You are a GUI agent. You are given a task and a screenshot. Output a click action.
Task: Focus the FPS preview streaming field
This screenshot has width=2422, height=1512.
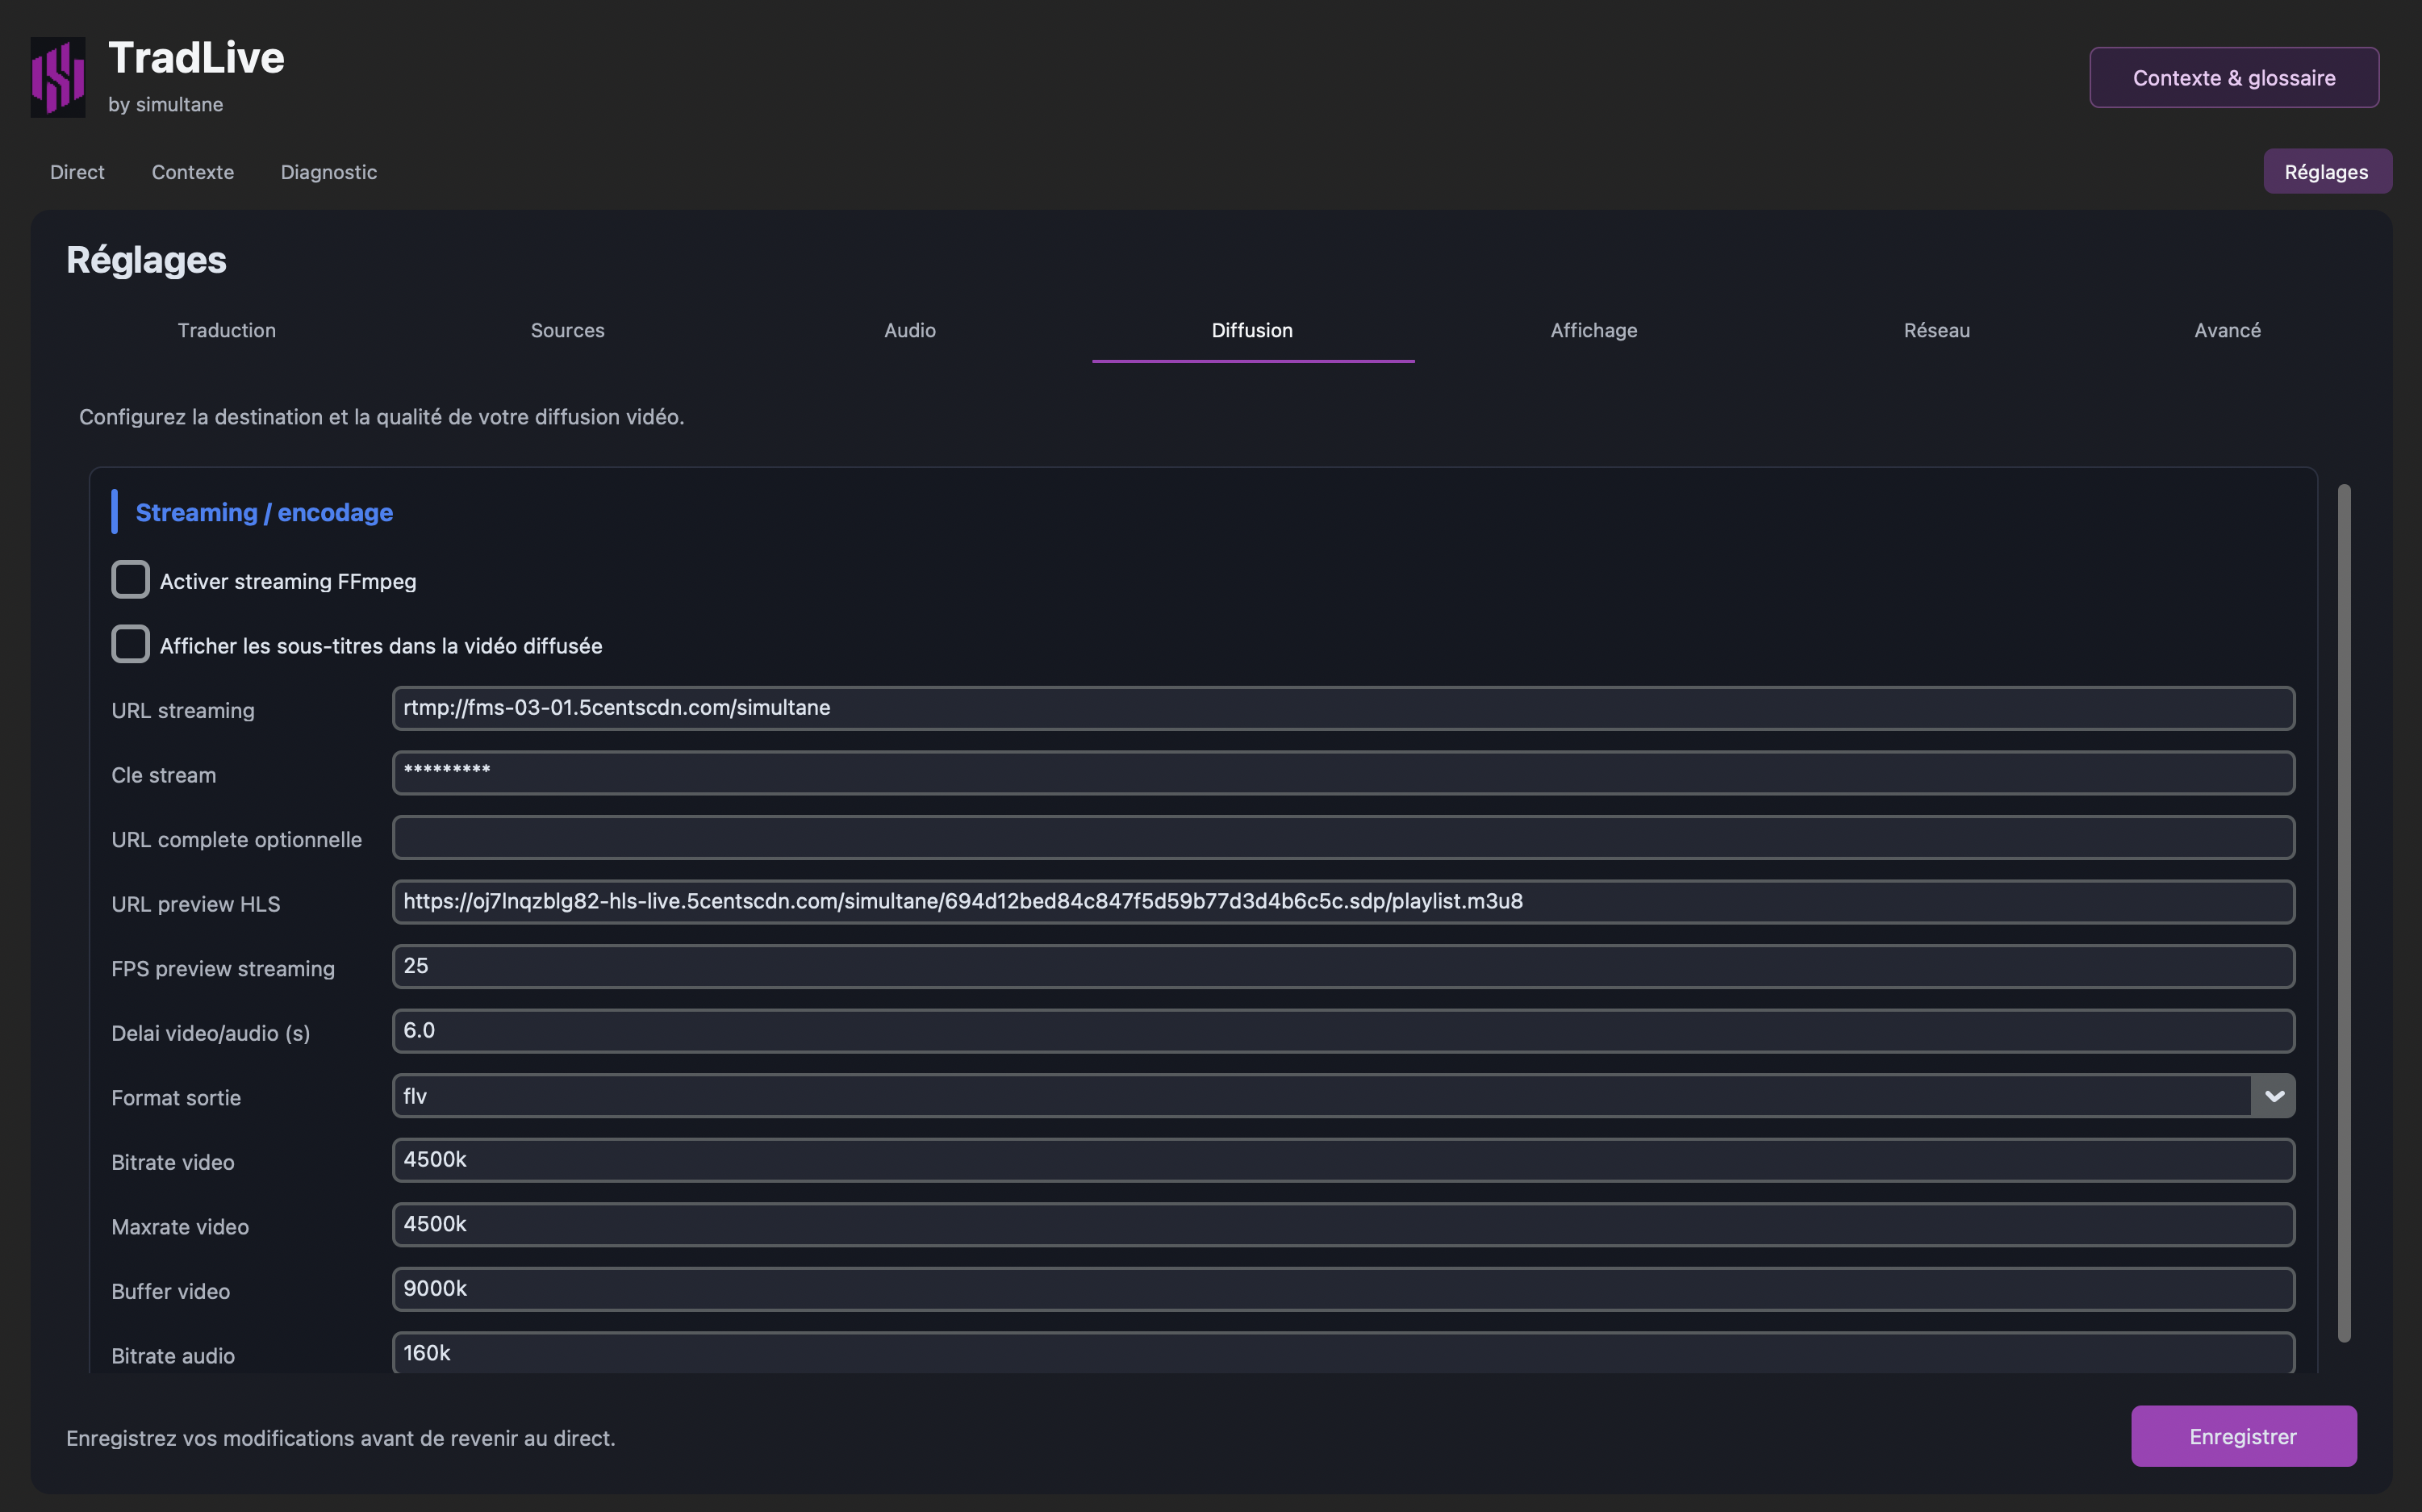[1343, 966]
